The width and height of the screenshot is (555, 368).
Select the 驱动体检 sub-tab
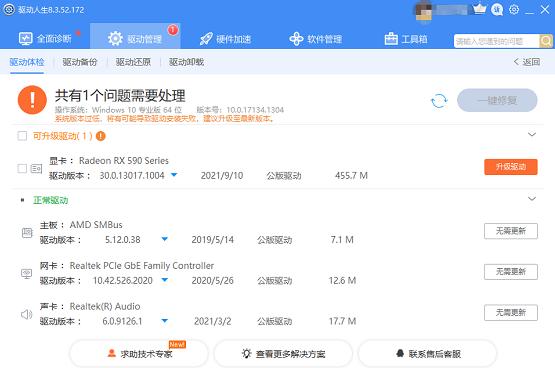coord(27,62)
